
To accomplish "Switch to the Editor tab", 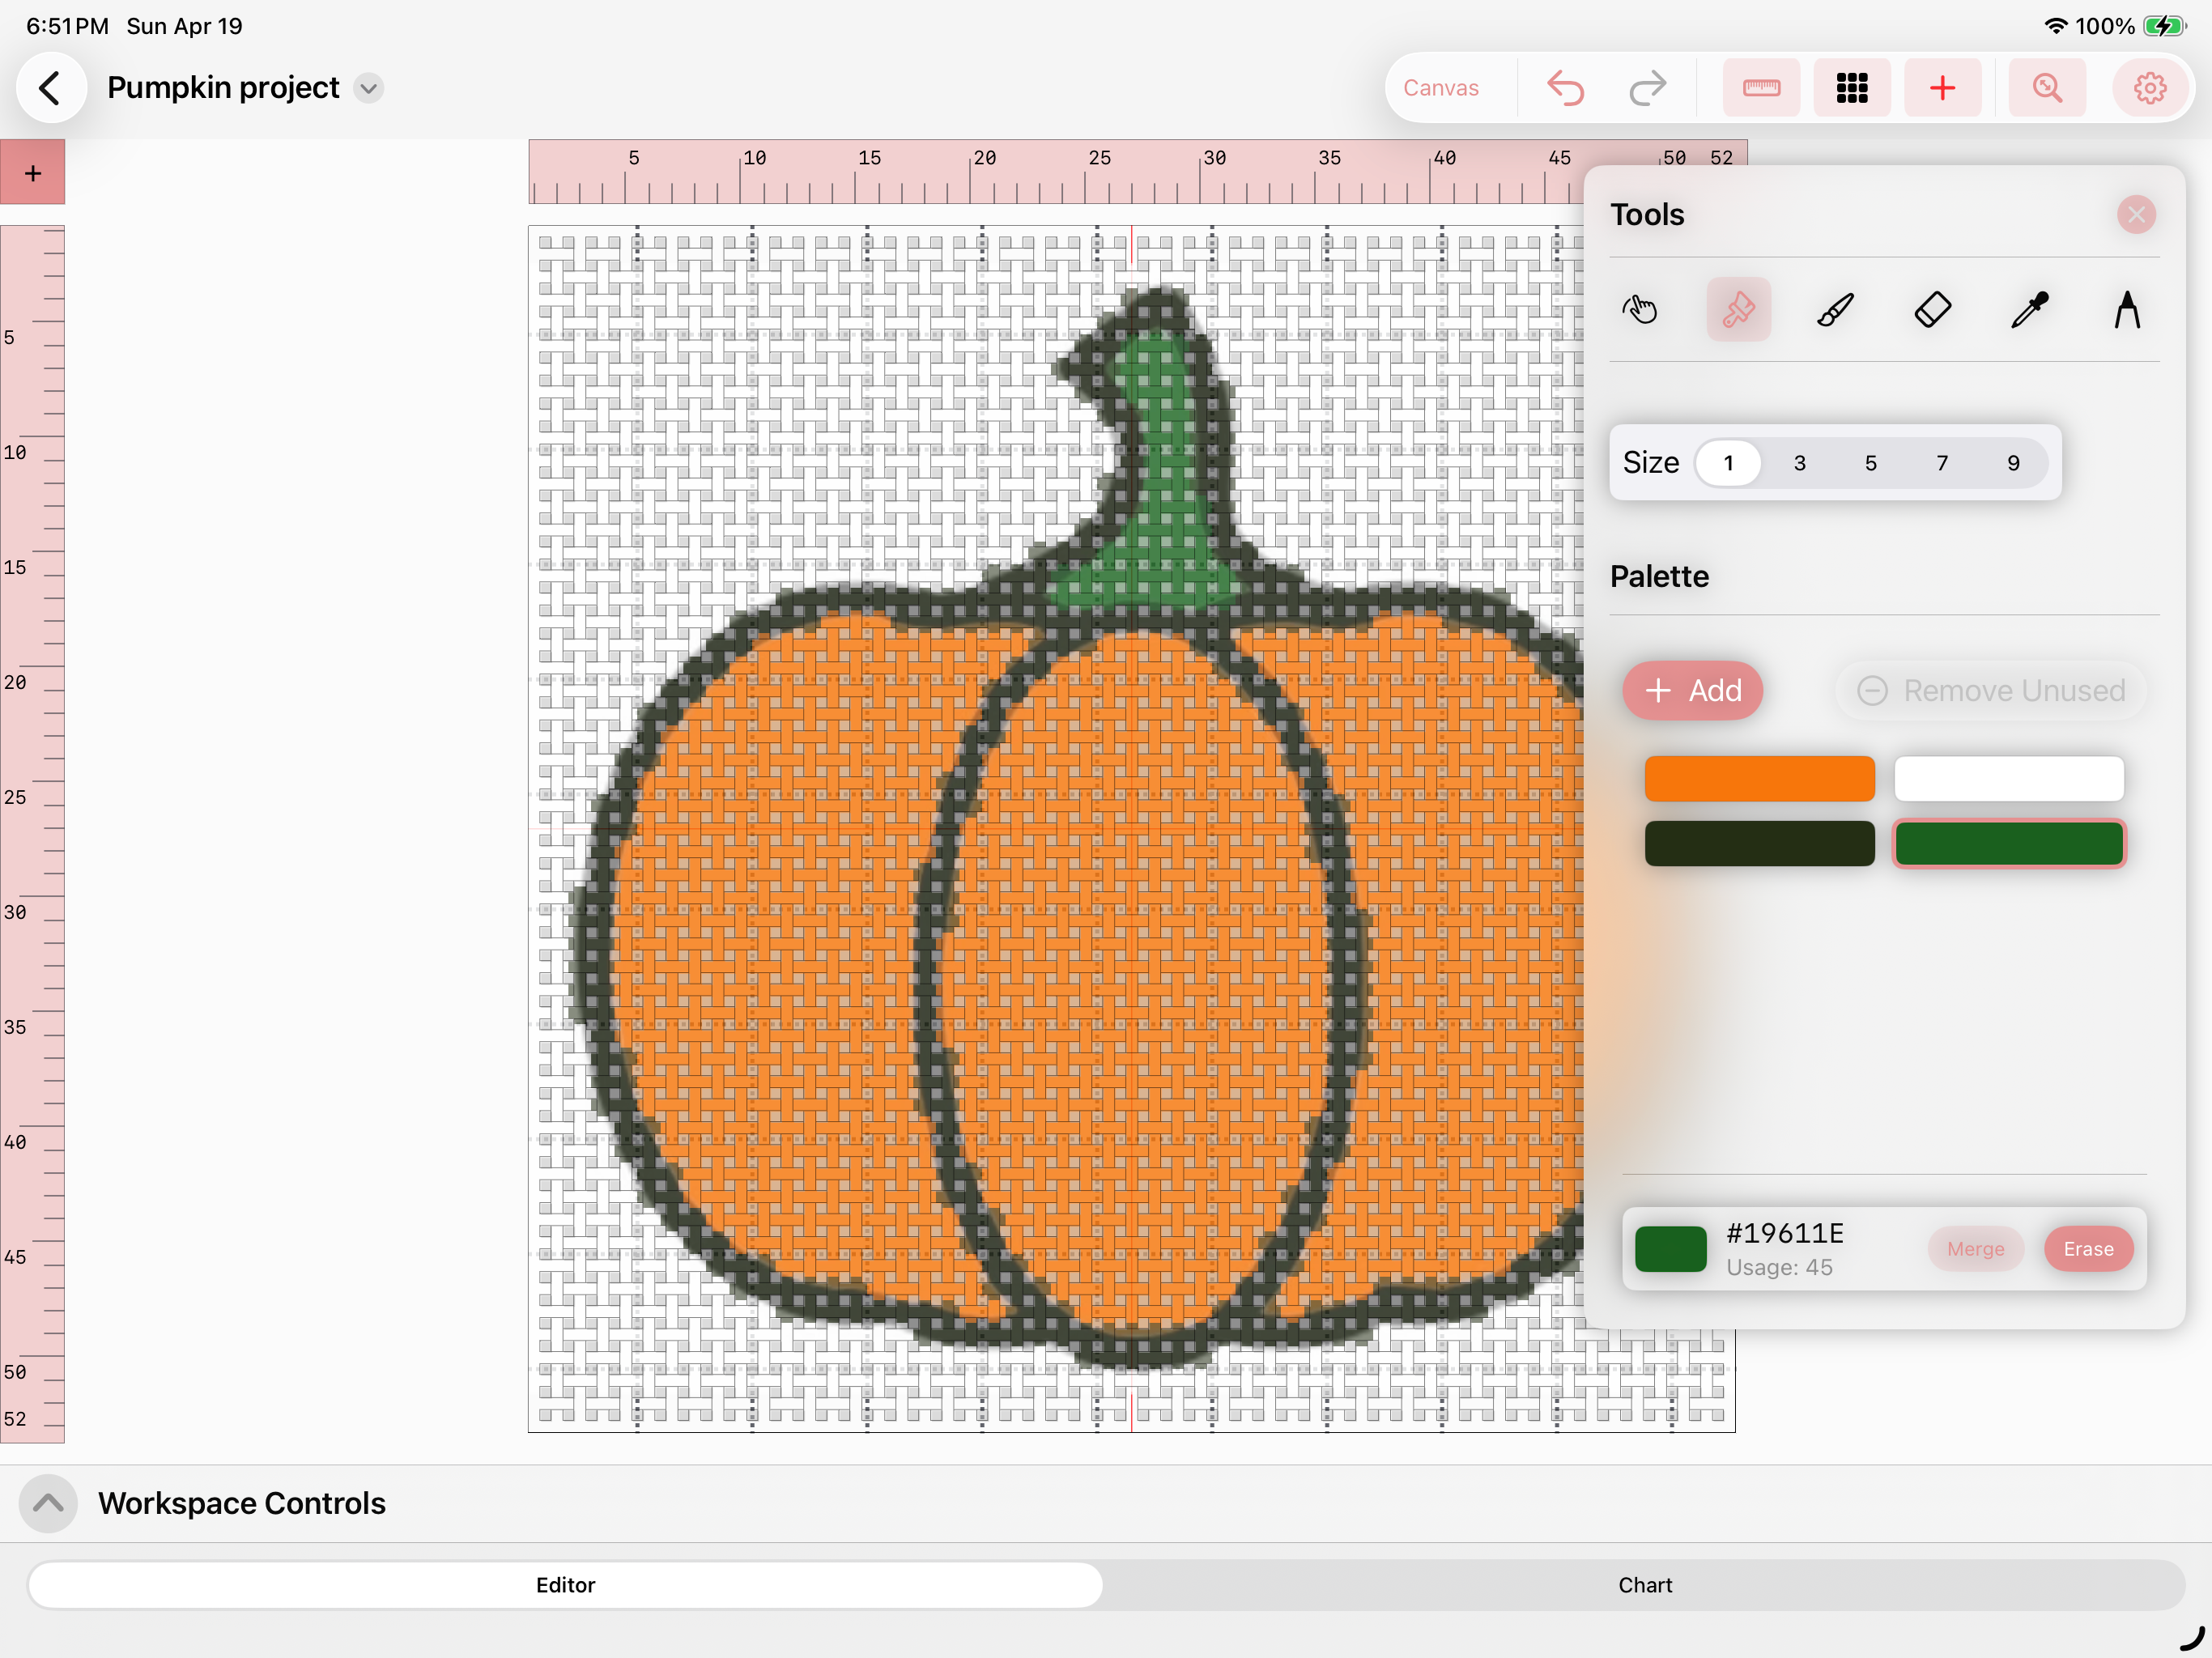I will pyautogui.click(x=565, y=1585).
